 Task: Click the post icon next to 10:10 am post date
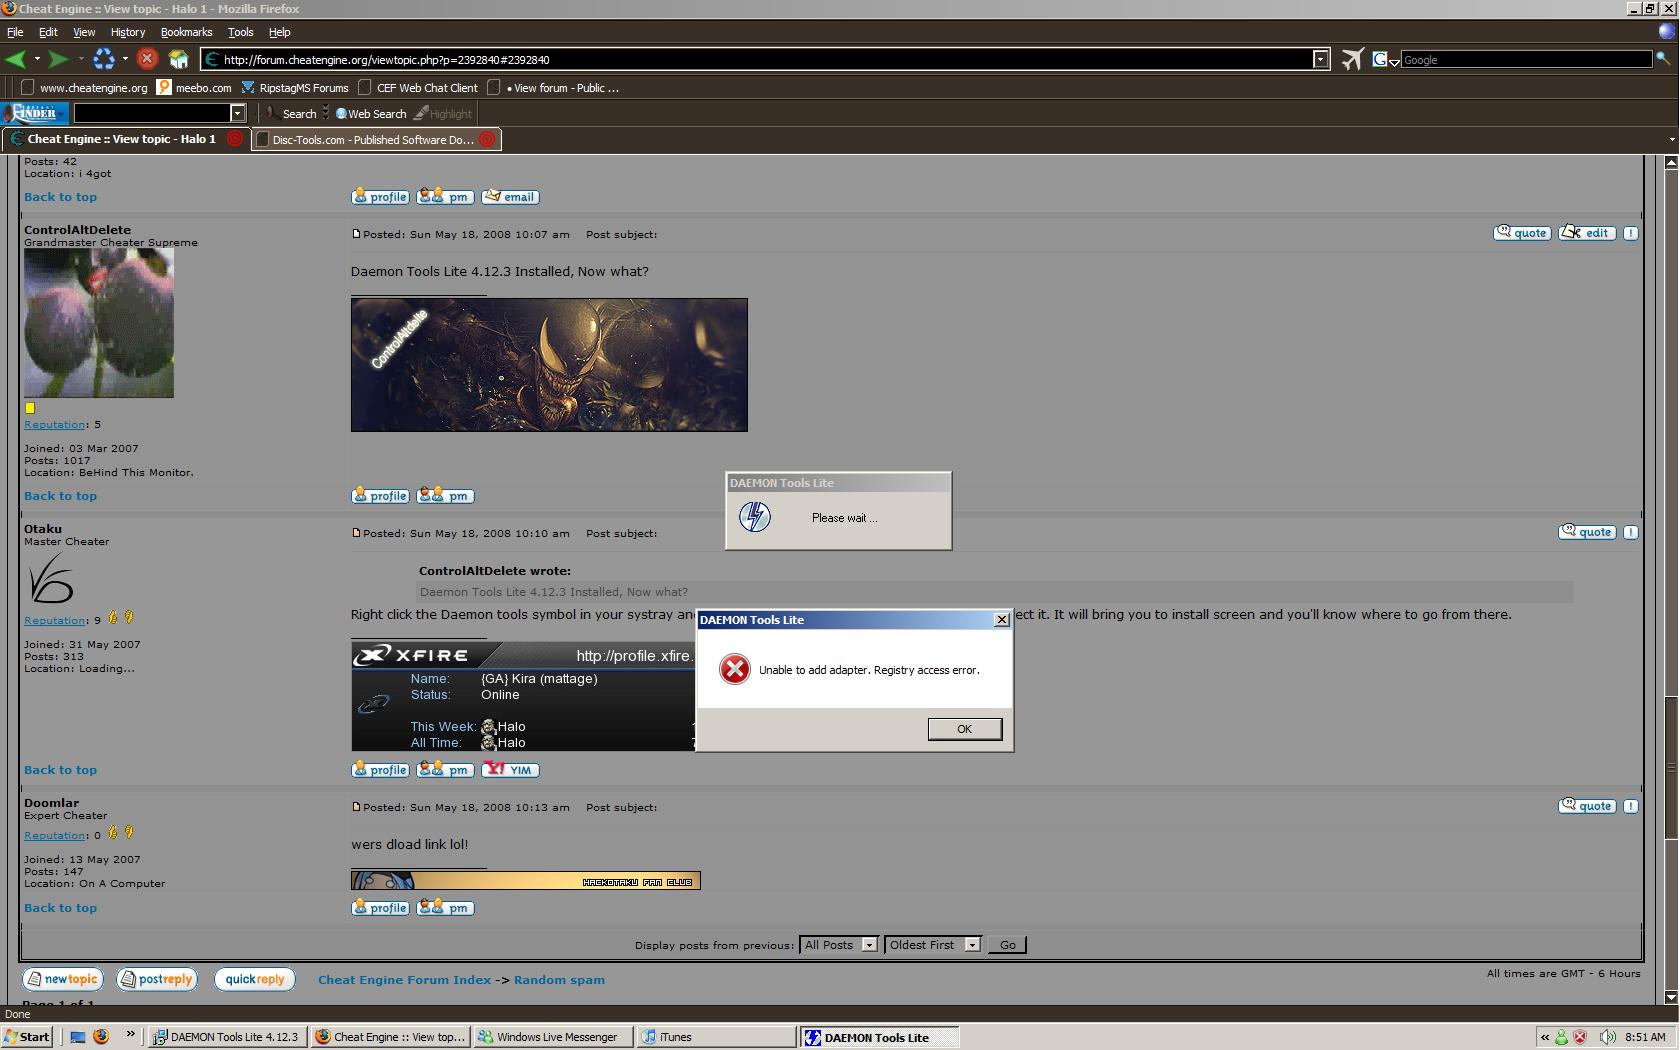pos(356,533)
